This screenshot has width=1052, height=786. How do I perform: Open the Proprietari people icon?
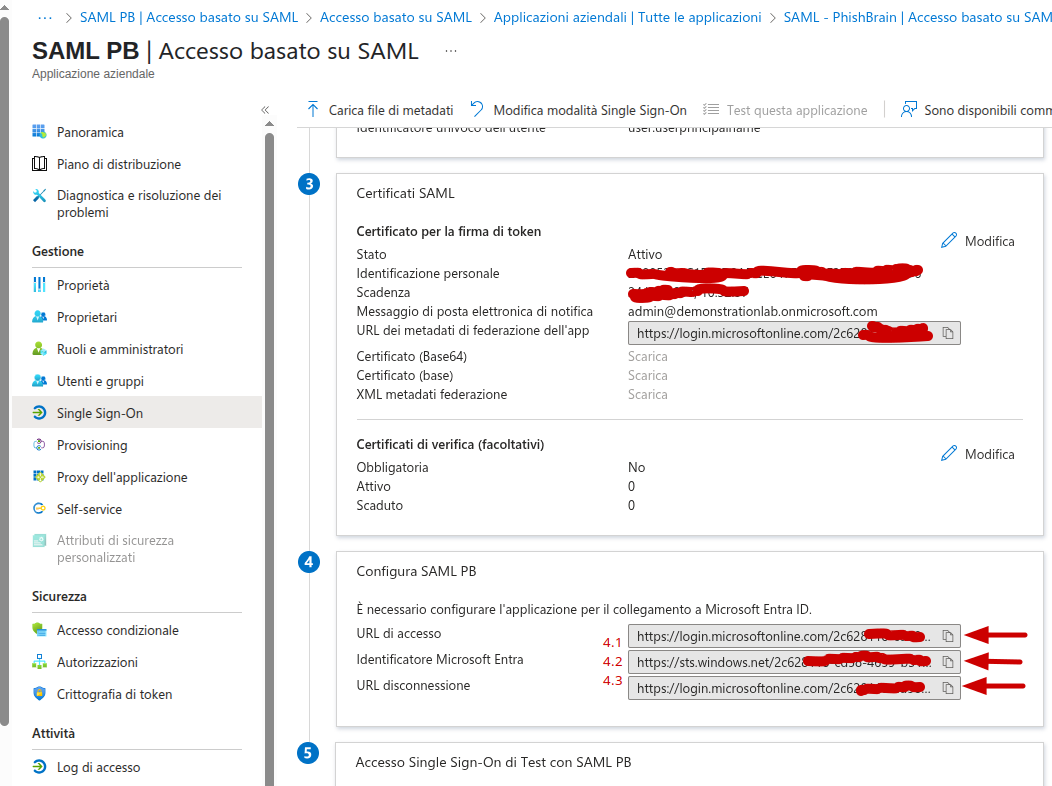40,317
